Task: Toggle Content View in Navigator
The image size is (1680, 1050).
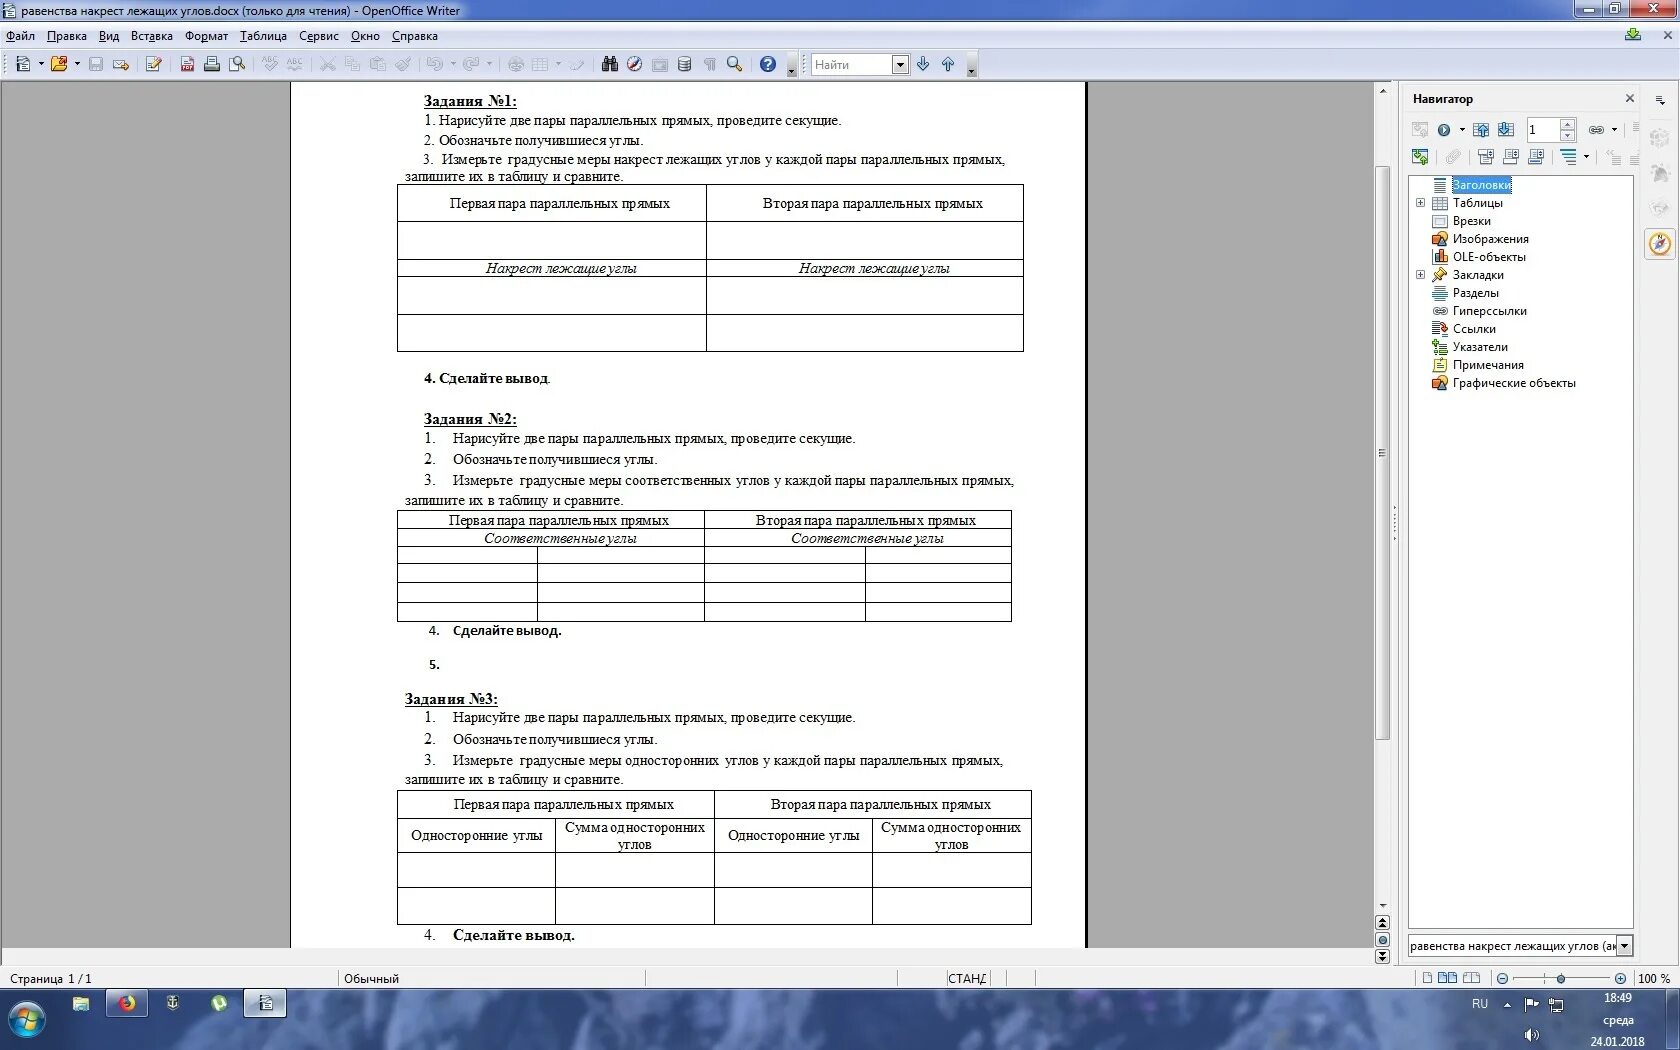Action: (x=1420, y=157)
